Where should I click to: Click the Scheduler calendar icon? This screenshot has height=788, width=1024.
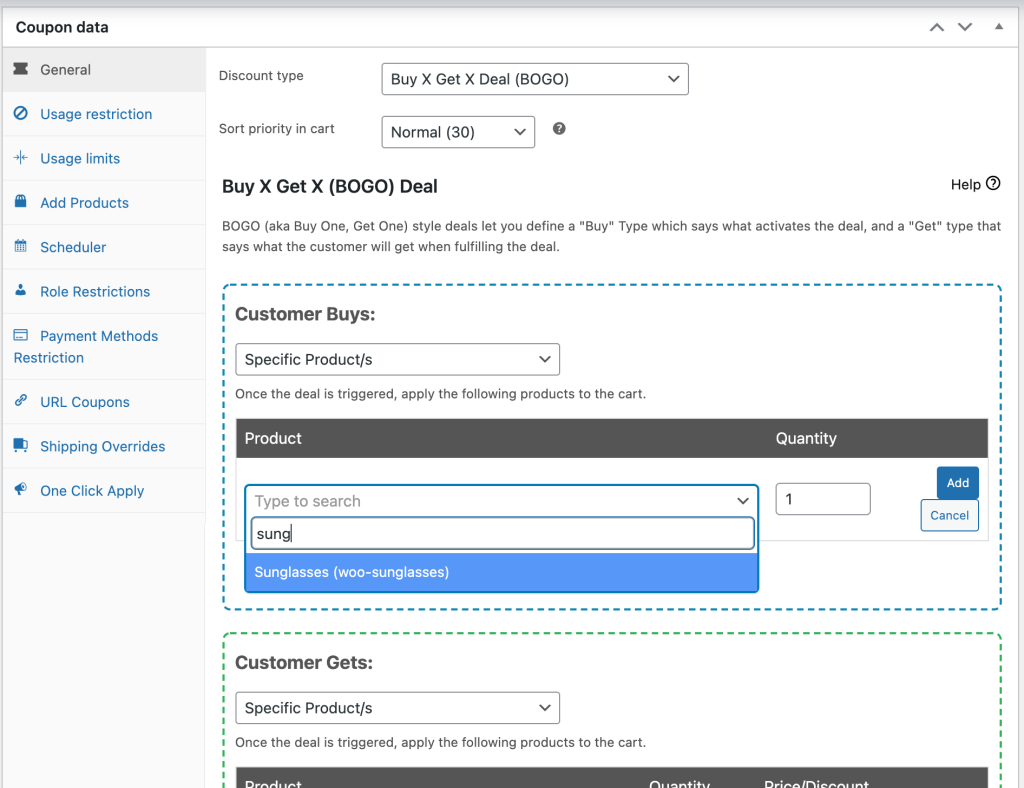[x=21, y=246]
